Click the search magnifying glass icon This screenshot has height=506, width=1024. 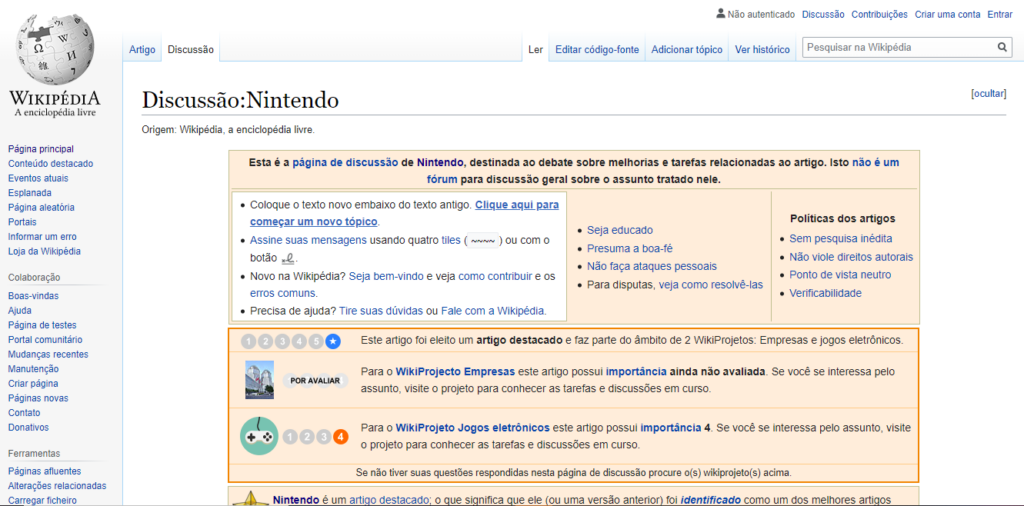pos(1002,47)
